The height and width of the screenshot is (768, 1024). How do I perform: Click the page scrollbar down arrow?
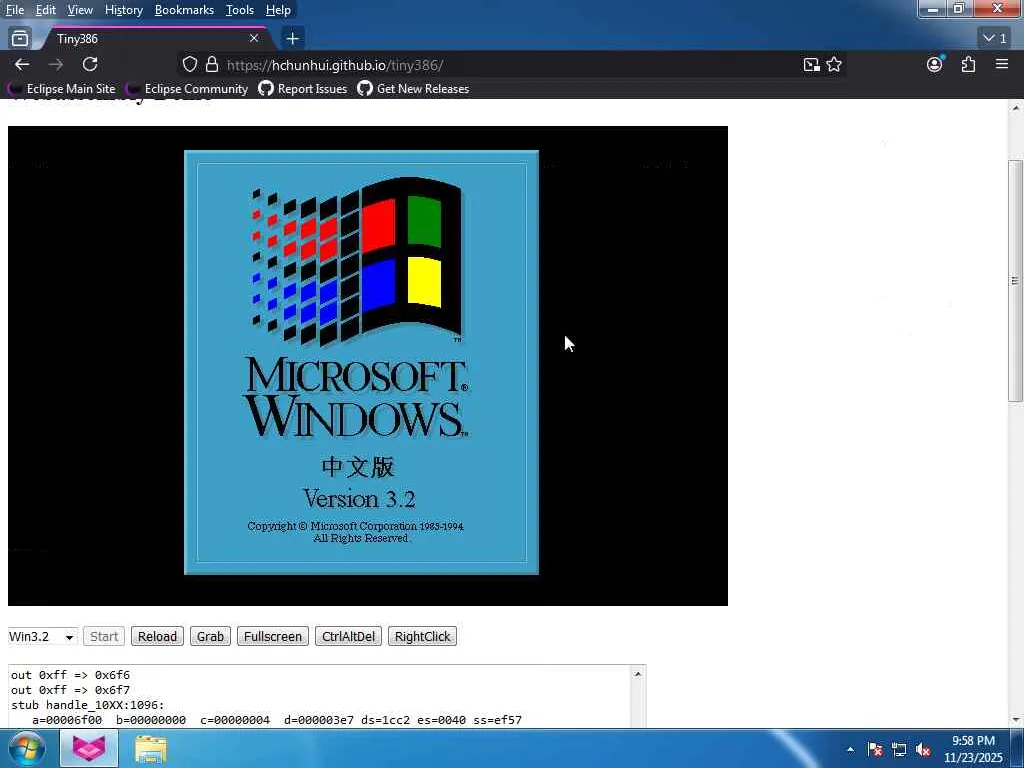(x=1016, y=720)
